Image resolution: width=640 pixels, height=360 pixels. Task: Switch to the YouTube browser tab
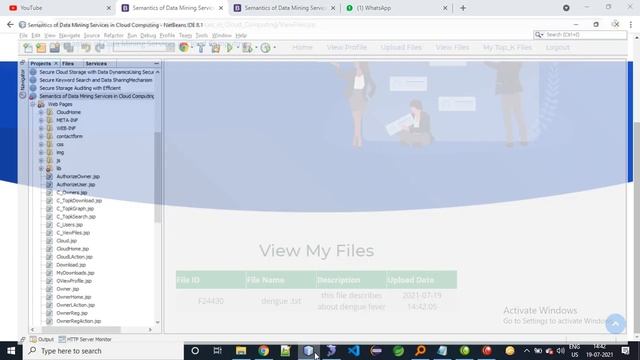(x=59, y=8)
